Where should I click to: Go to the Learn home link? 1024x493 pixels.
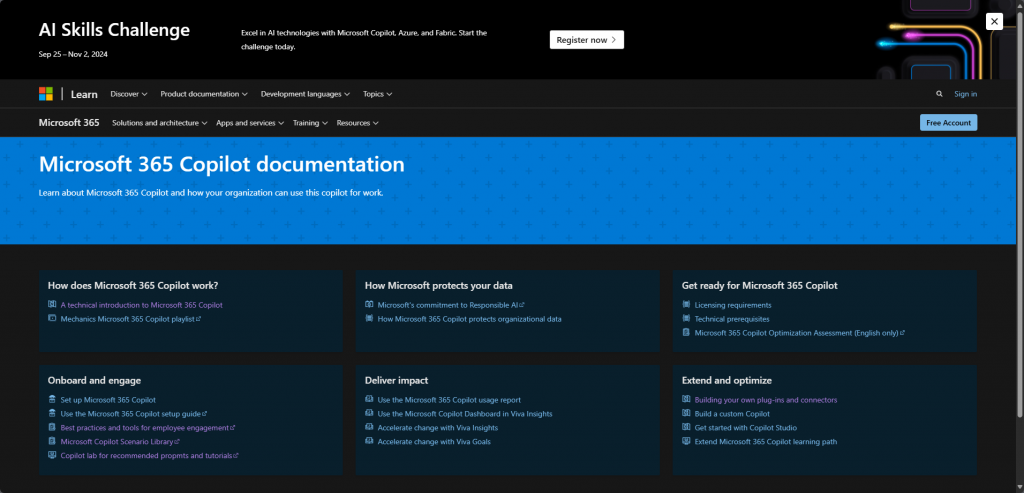click(x=84, y=95)
